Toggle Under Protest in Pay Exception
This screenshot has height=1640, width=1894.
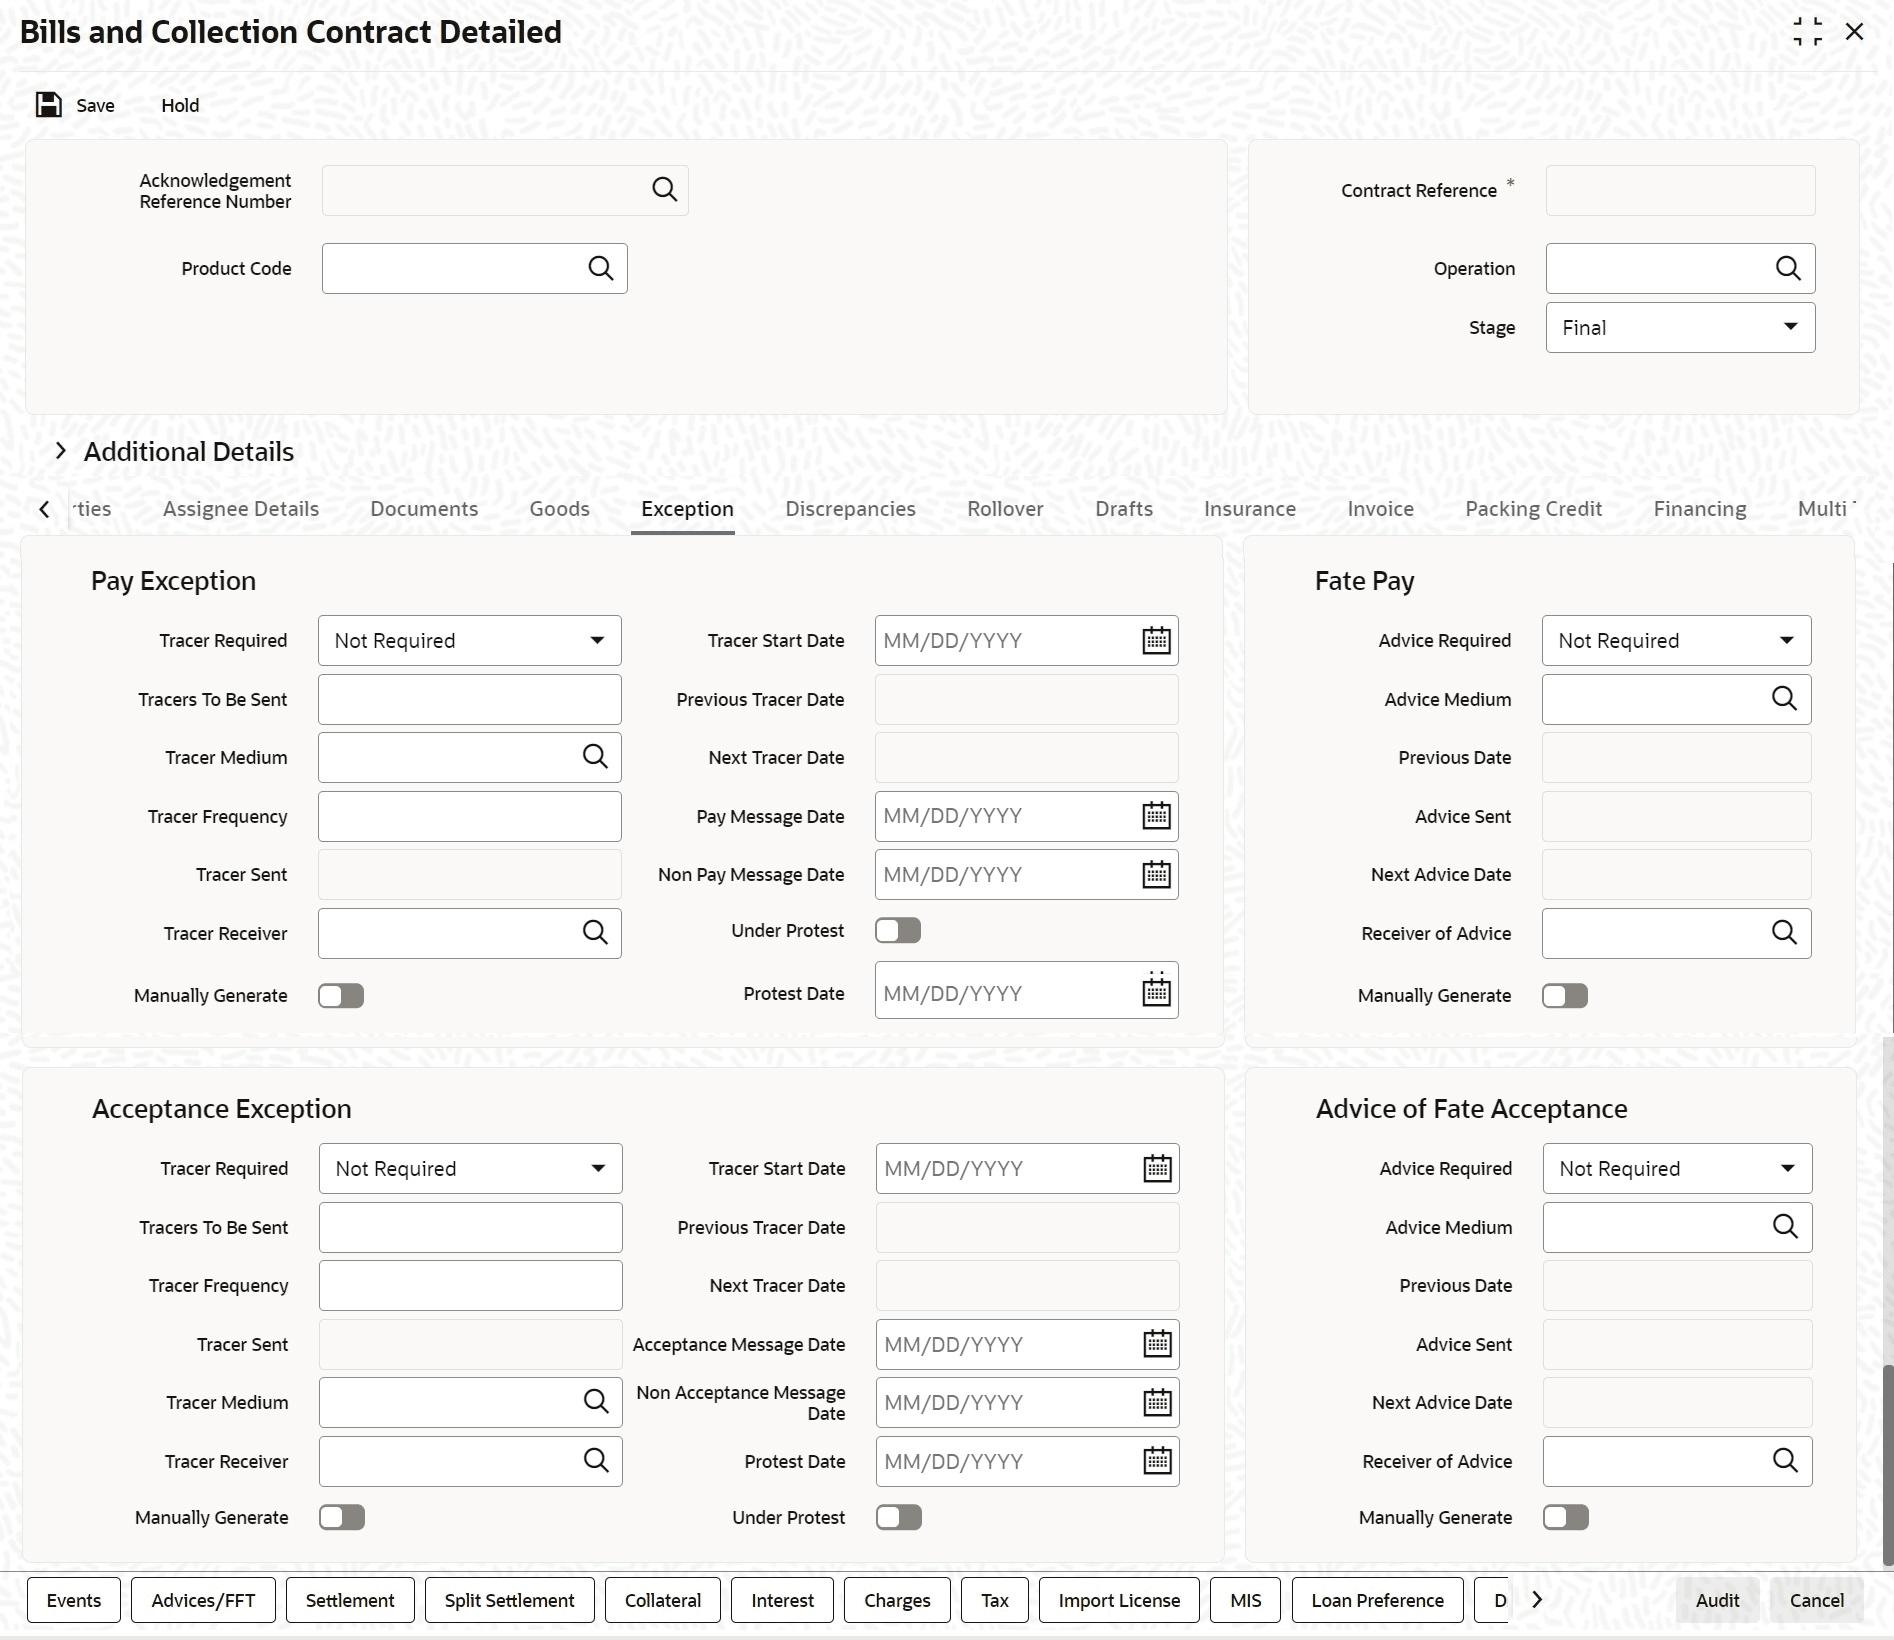[898, 931]
